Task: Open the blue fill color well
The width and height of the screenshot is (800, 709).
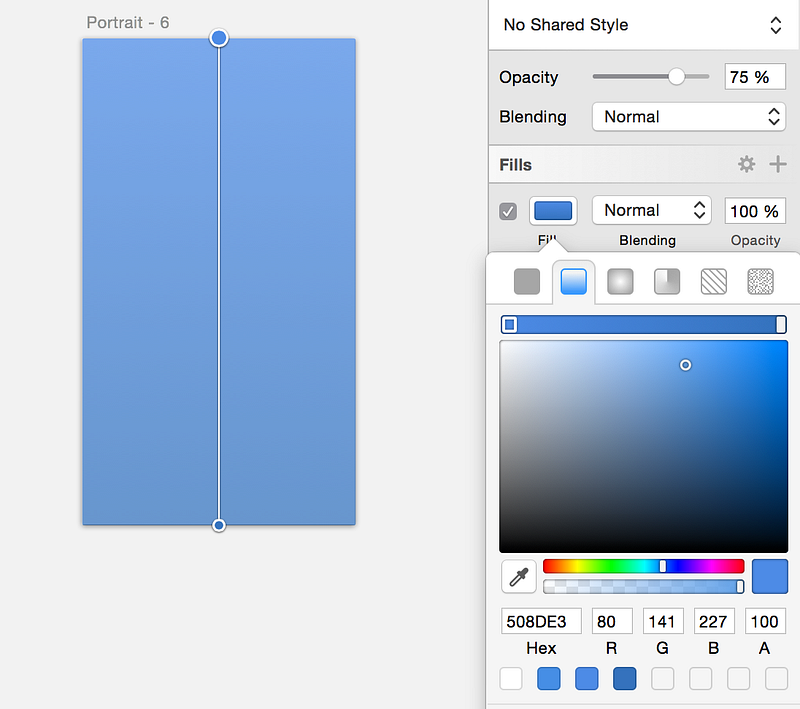Action: point(553,211)
